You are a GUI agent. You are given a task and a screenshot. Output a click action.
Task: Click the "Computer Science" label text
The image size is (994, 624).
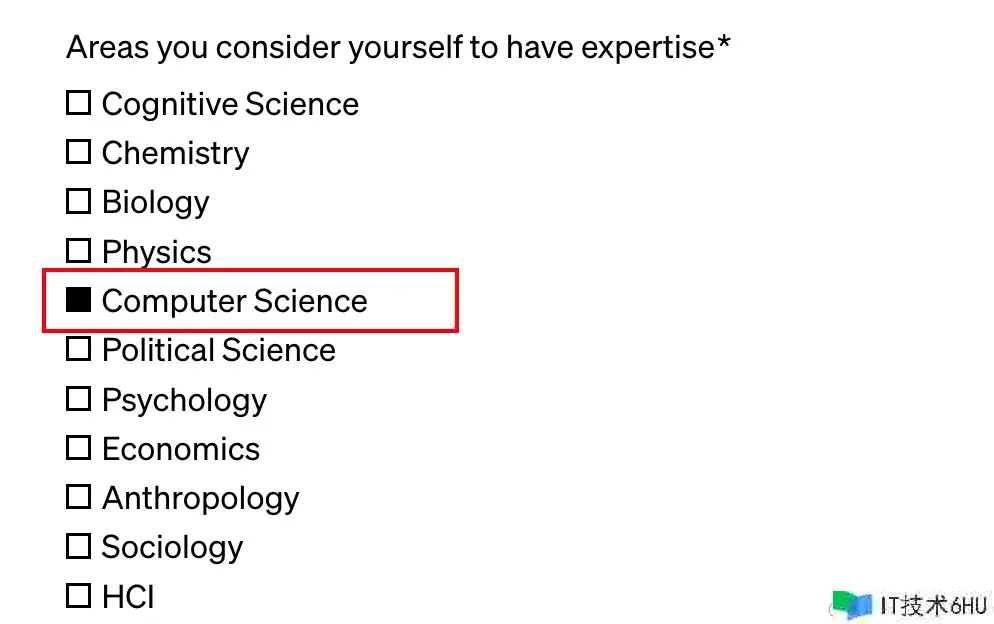234,301
